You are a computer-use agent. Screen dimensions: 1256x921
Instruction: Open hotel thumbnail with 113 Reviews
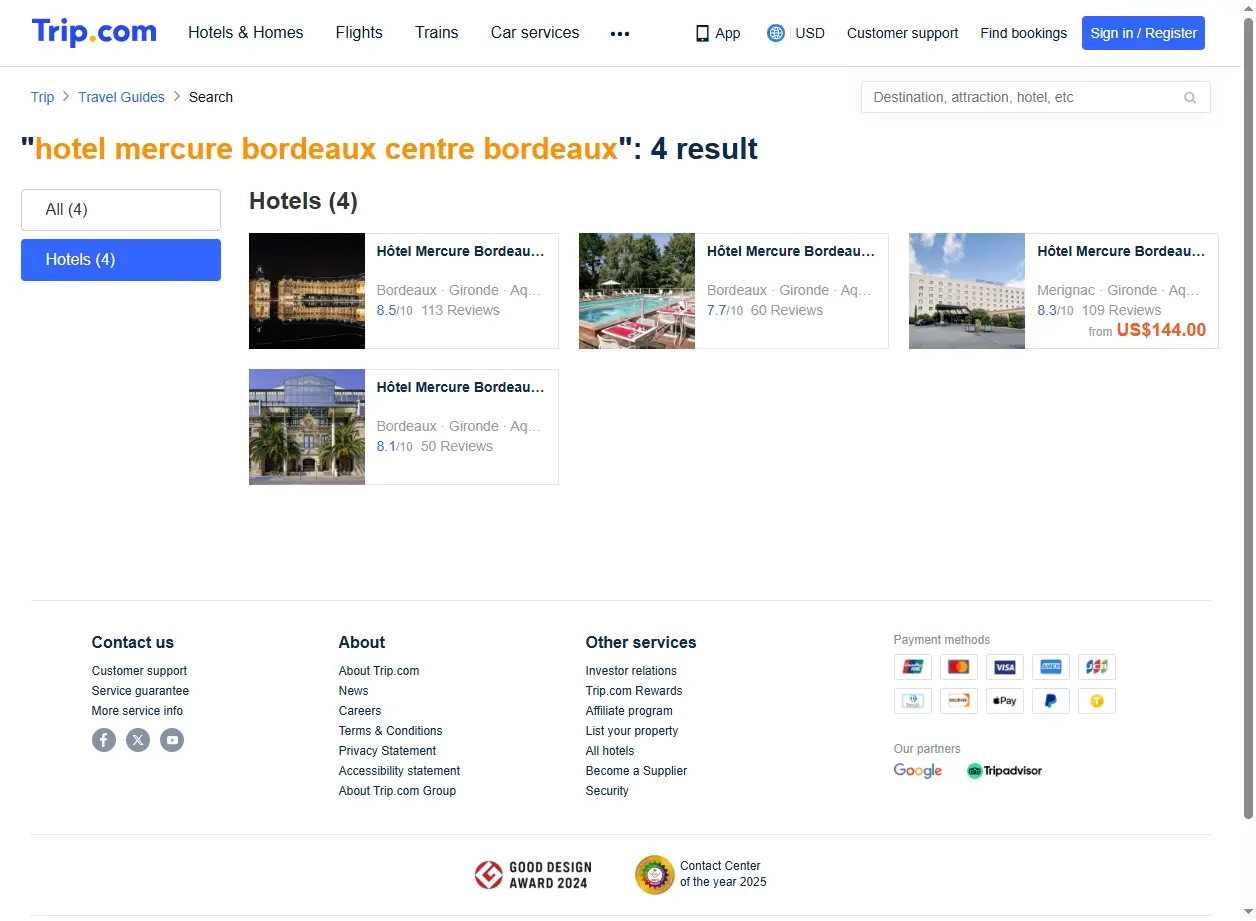307,291
